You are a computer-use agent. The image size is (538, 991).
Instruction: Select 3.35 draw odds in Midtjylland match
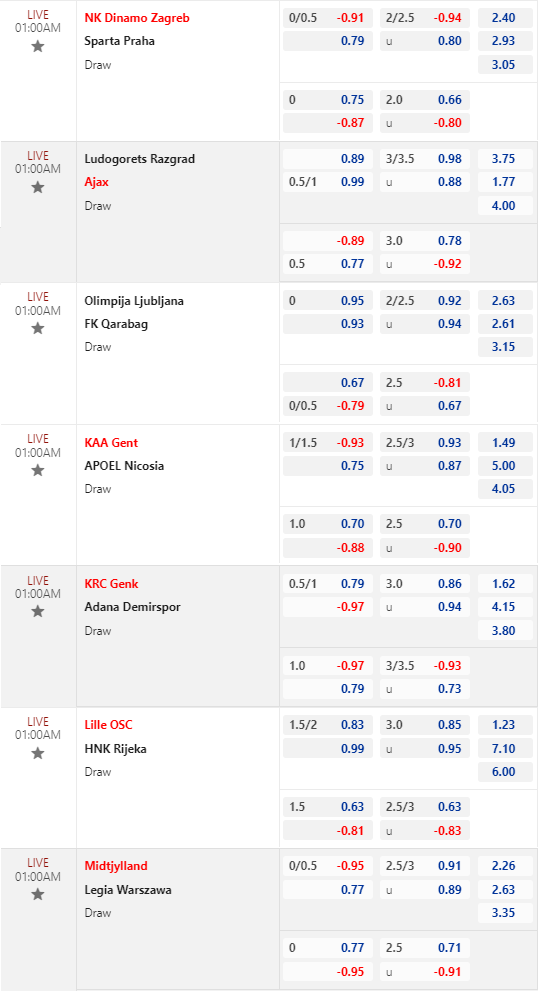coord(505,913)
